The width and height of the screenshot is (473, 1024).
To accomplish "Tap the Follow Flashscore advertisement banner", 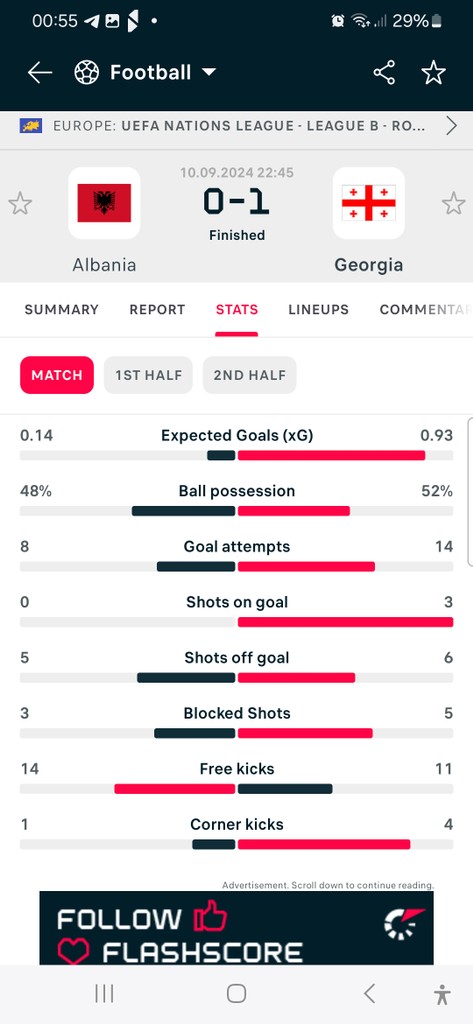I will click(x=236, y=928).
